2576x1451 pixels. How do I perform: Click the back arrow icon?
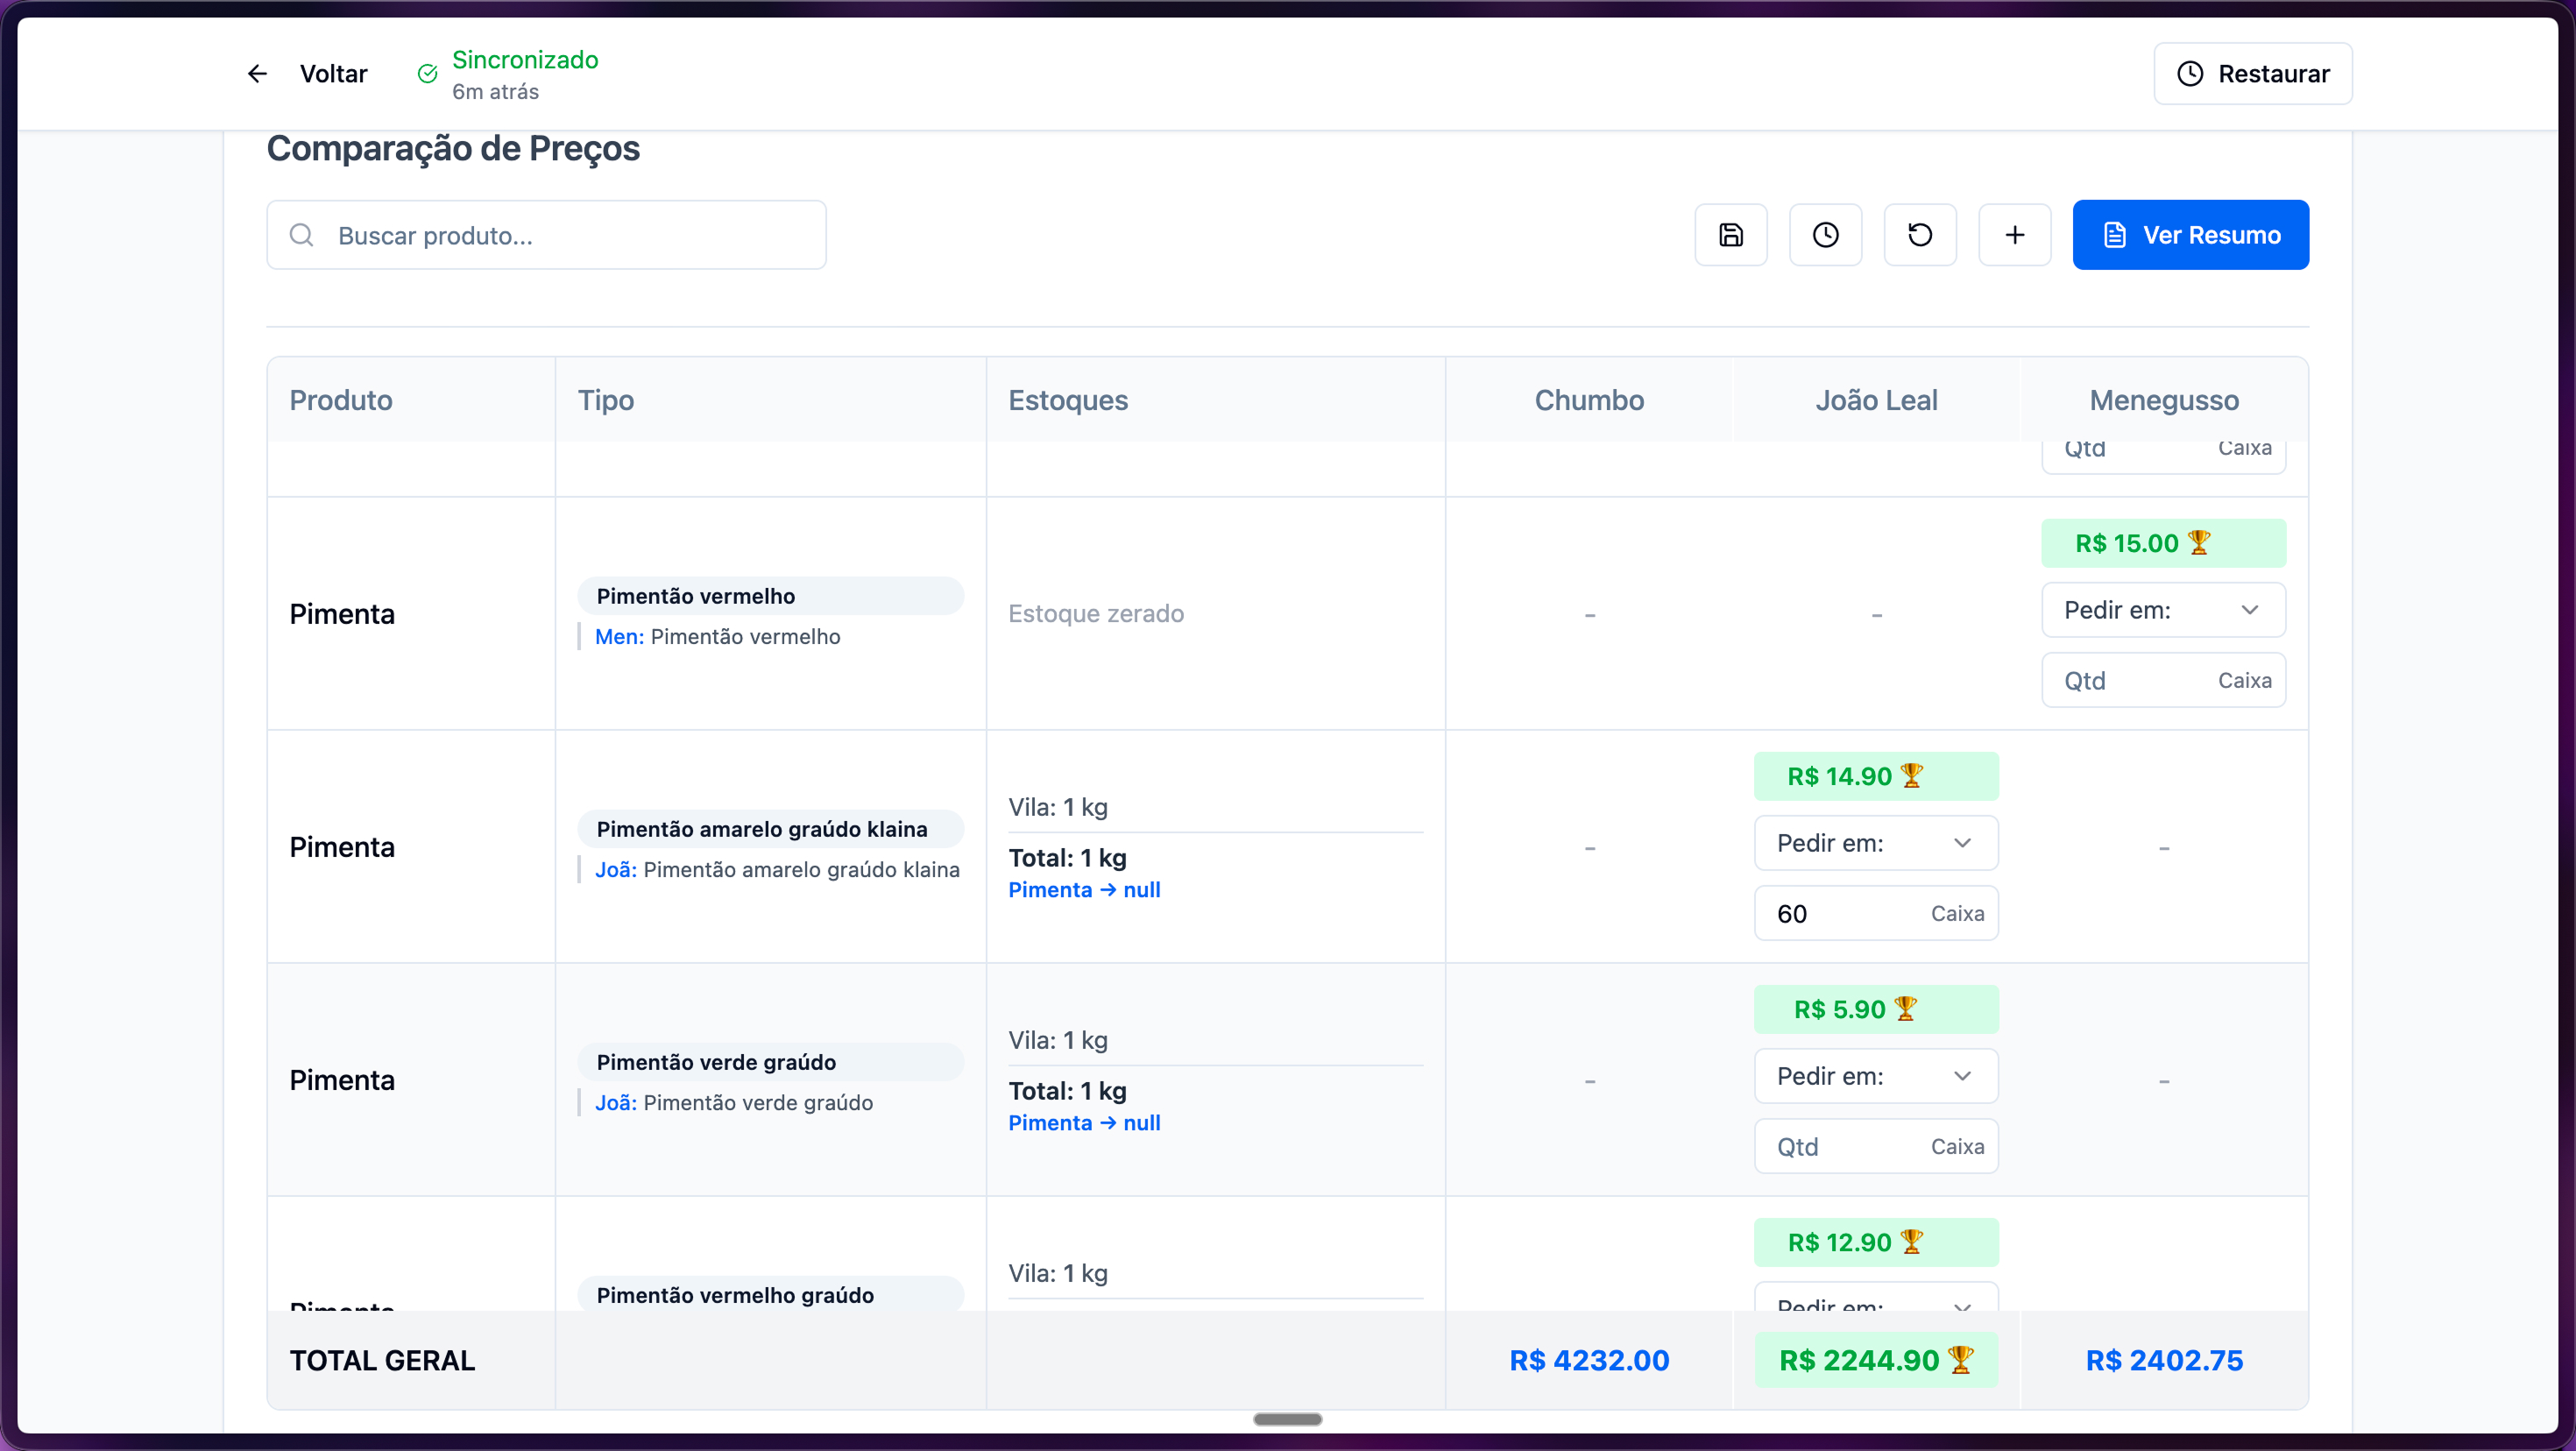pos(257,74)
